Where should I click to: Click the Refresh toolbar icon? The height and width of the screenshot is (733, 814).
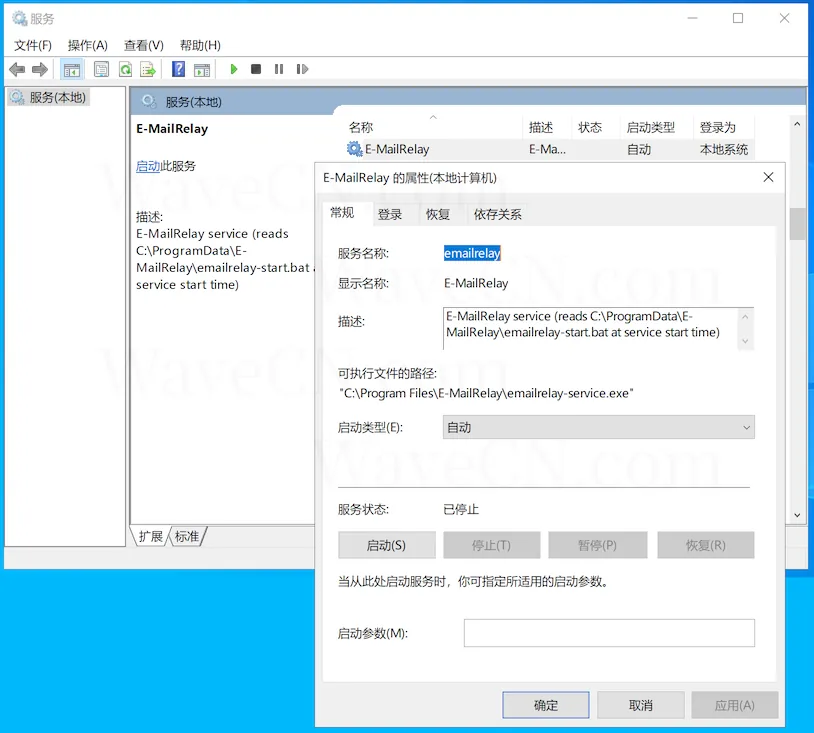(125, 69)
